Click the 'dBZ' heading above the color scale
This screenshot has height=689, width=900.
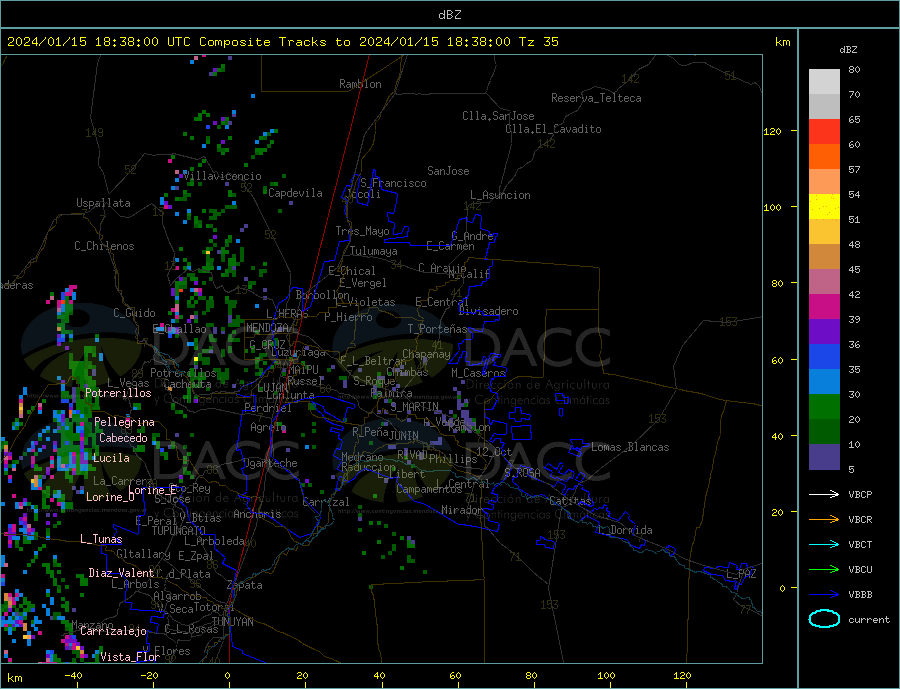(848, 50)
